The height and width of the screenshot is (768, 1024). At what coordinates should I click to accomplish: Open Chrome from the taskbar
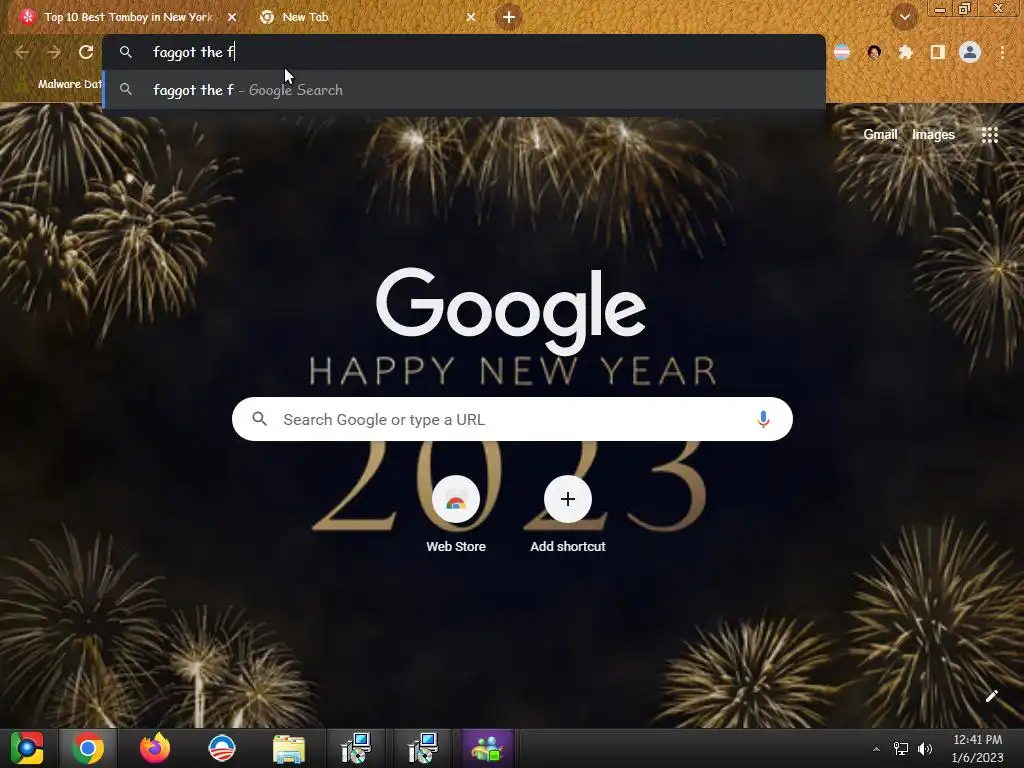(88, 748)
